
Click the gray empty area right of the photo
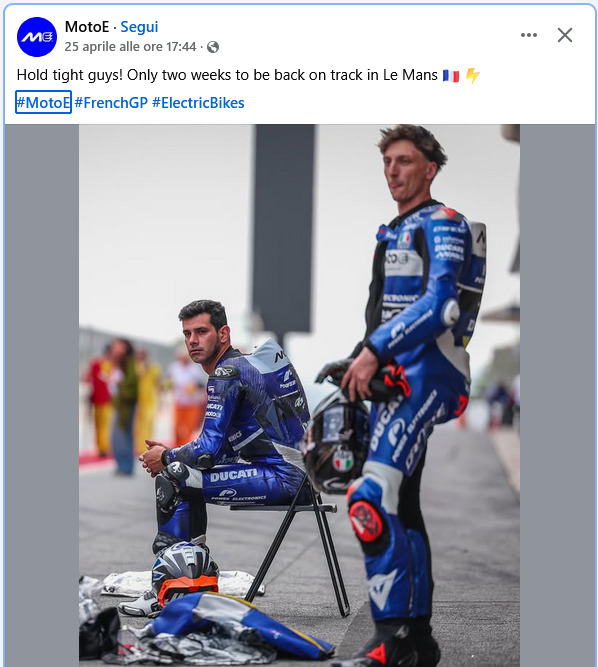(x=557, y=396)
